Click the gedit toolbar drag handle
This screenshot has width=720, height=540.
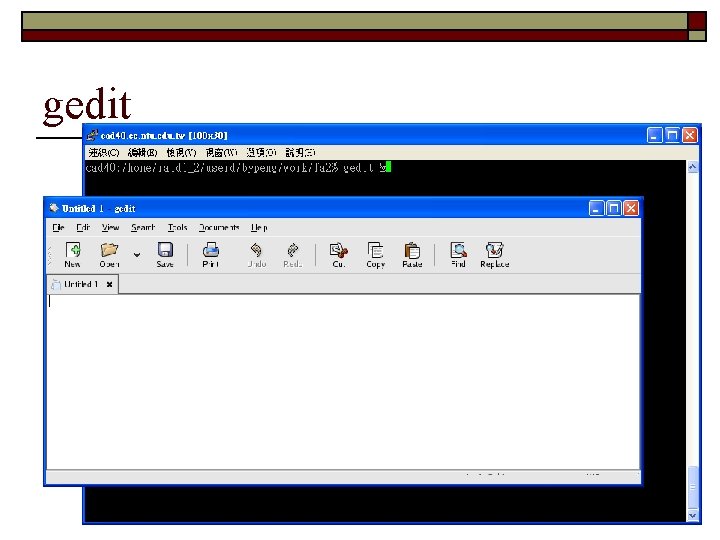(x=50, y=255)
